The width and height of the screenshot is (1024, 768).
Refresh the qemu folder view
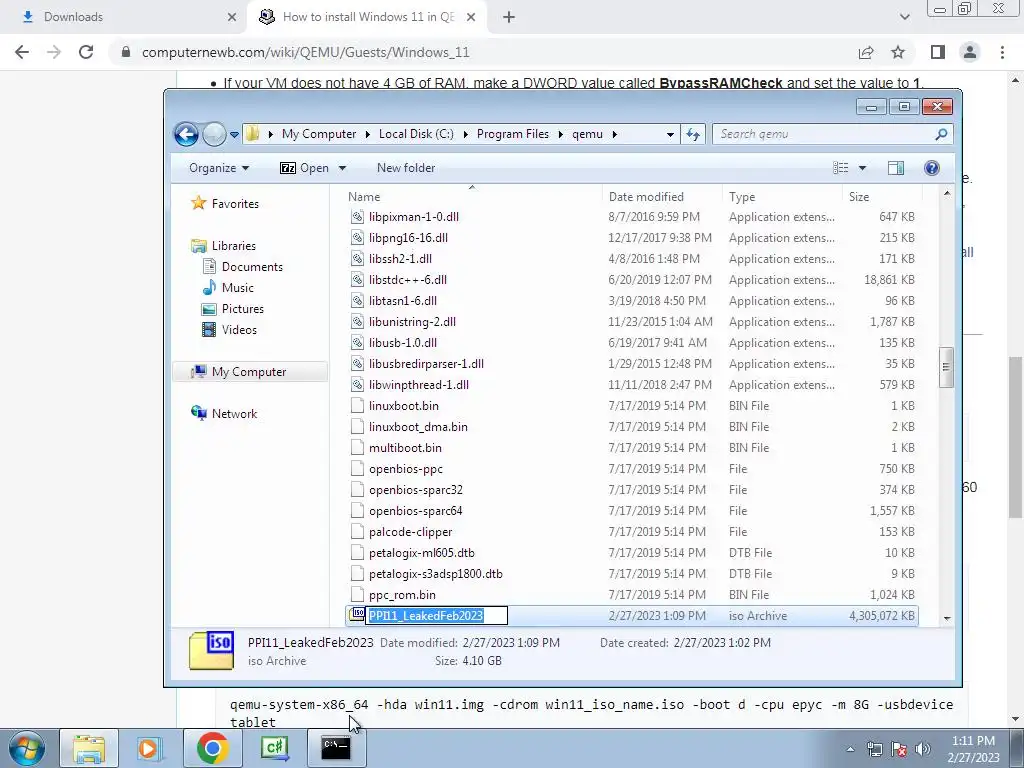coord(693,134)
